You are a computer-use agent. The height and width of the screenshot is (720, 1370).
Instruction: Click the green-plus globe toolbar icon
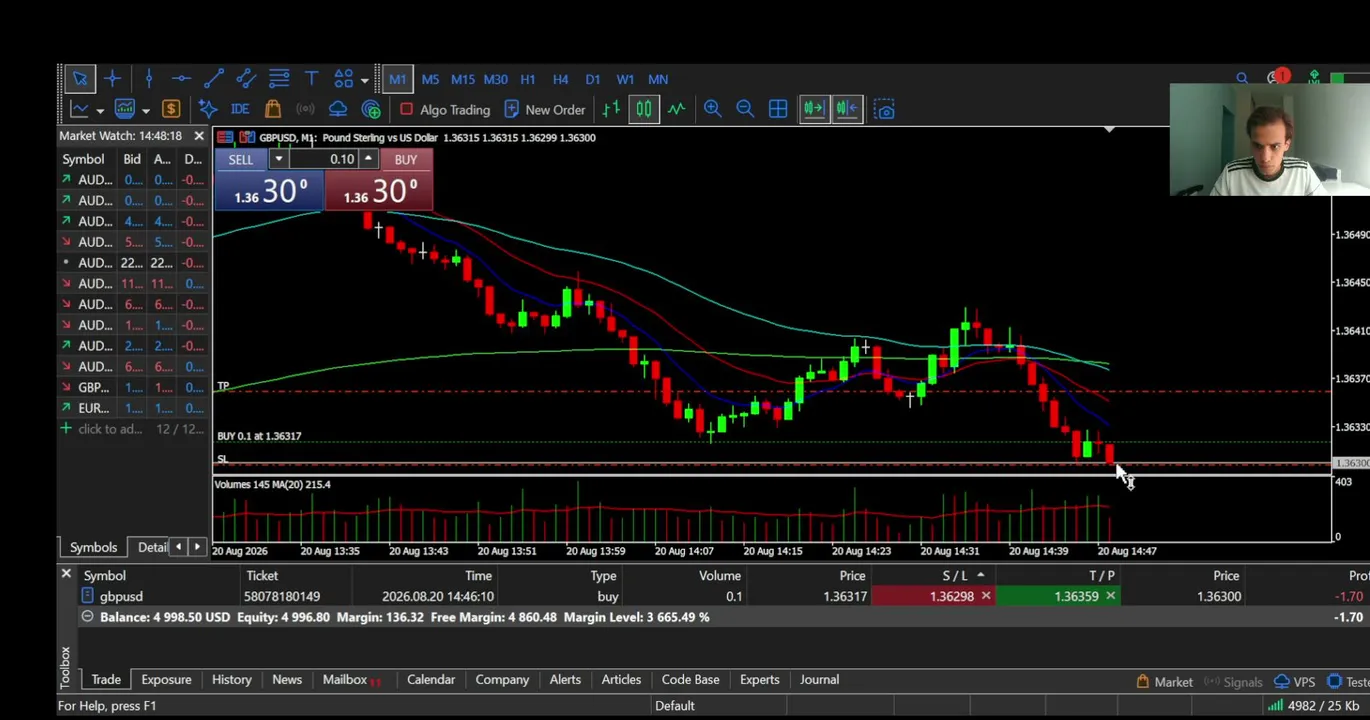(371, 110)
